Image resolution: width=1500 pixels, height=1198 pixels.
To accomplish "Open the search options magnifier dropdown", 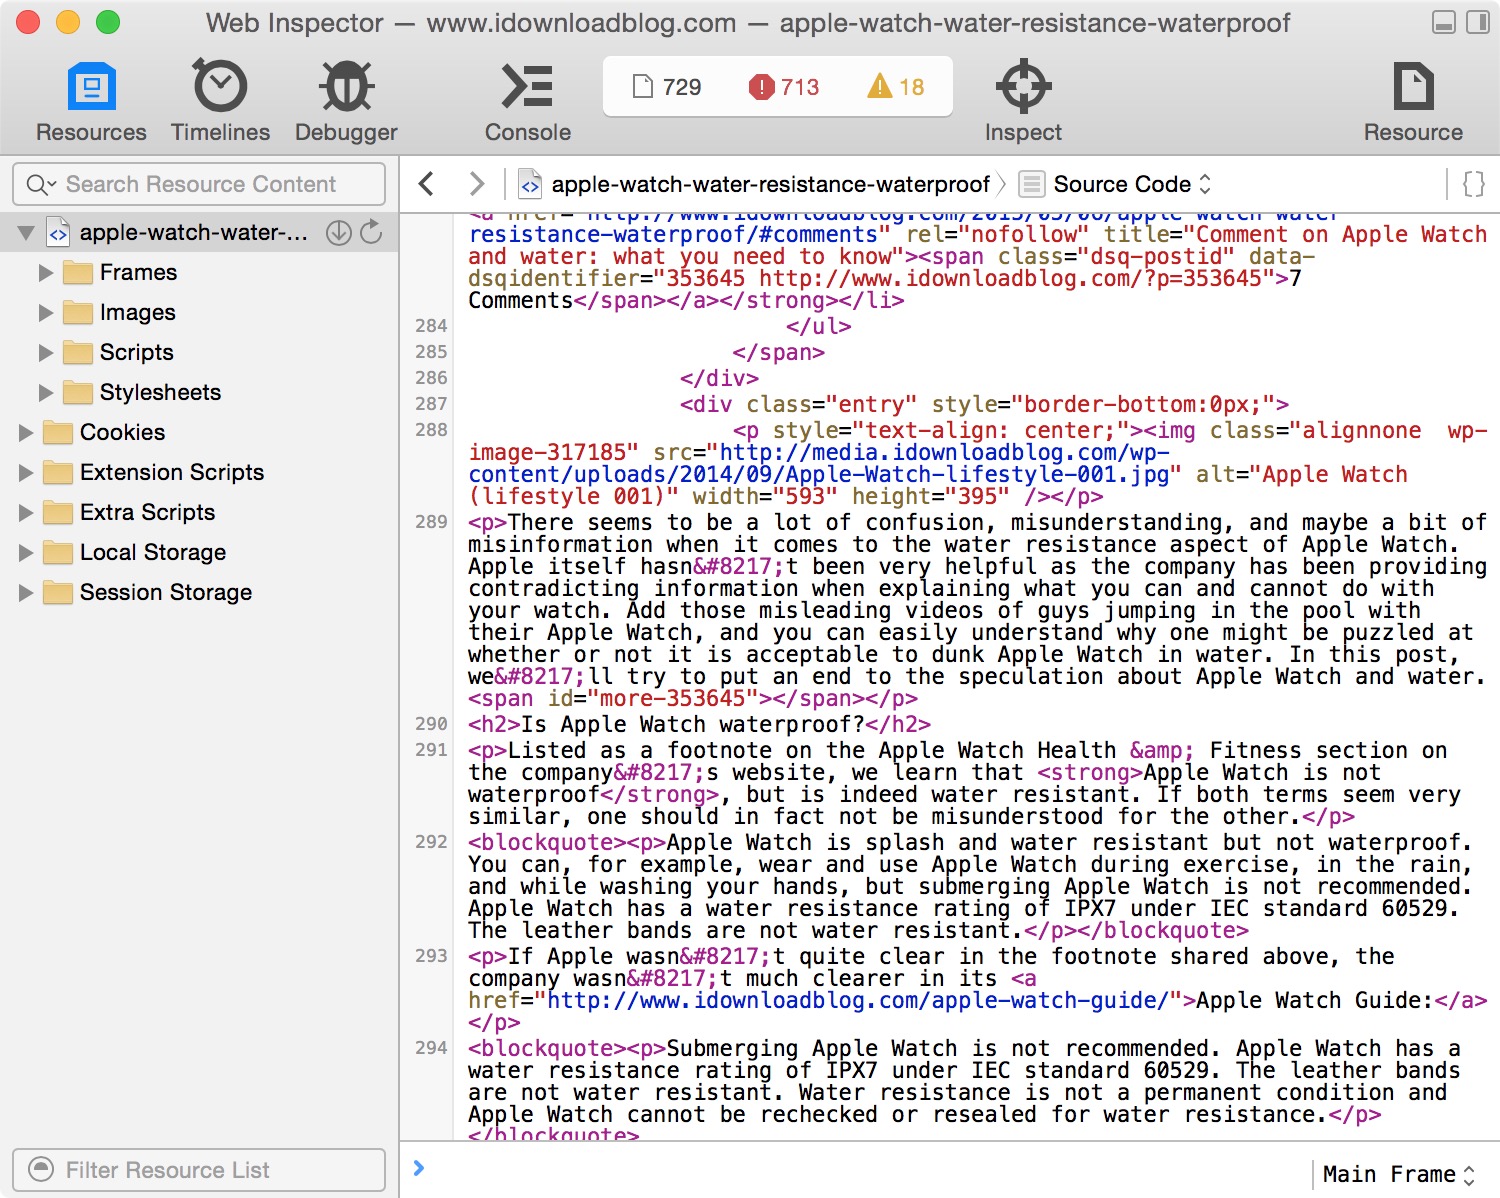I will (x=41, y=184).
